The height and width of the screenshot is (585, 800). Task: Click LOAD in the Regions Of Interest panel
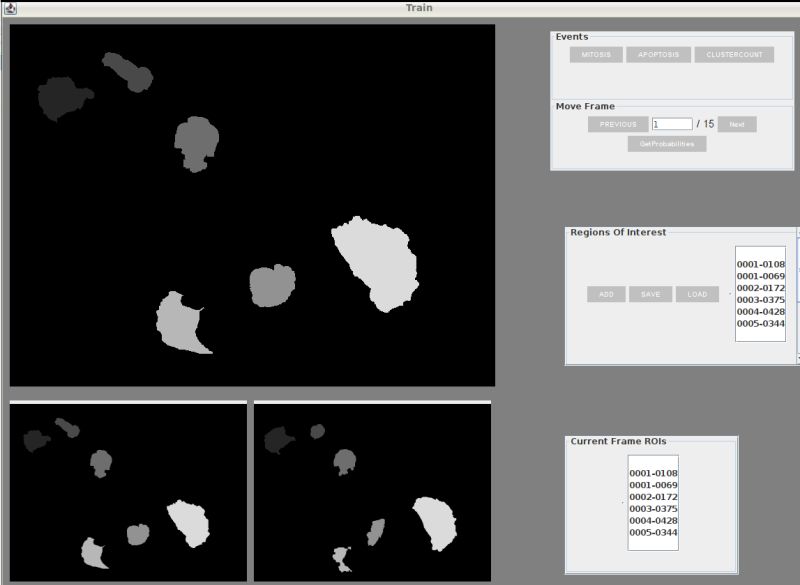[697, 294]
